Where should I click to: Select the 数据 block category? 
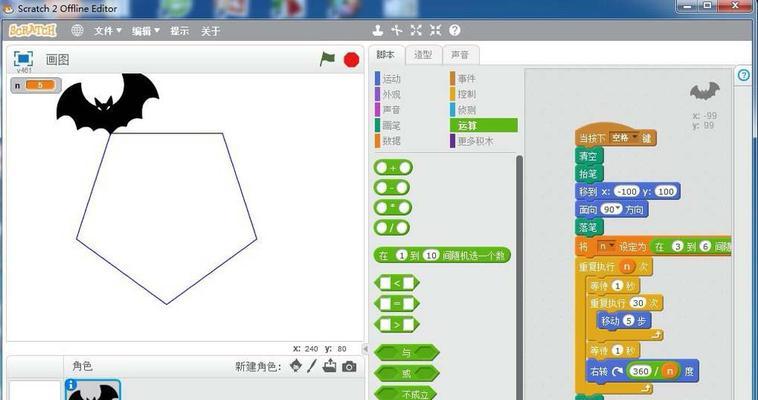392,141
